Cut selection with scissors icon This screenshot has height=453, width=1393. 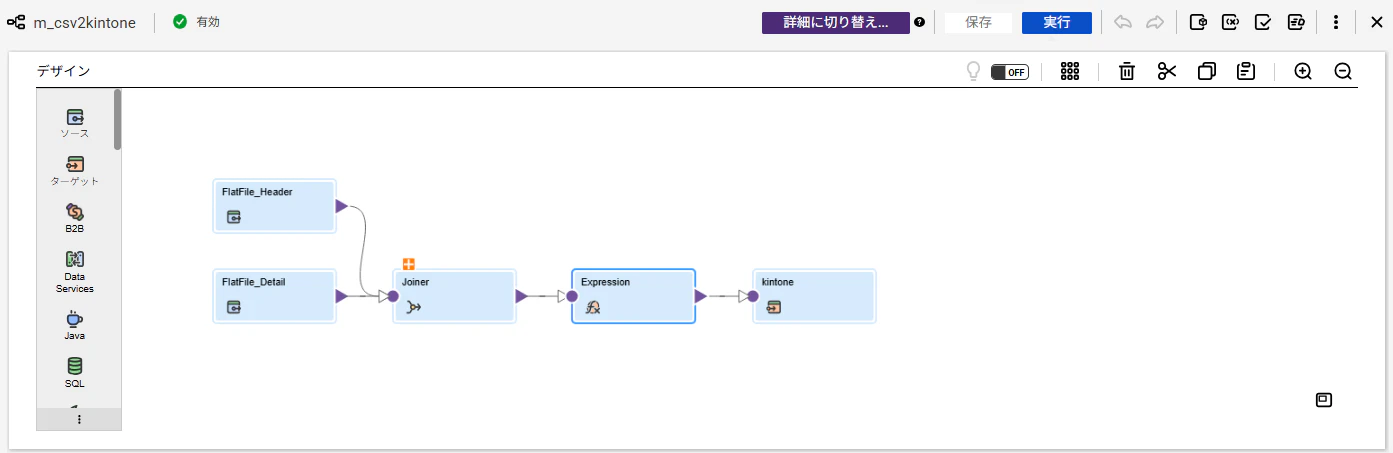[1167, 71]
